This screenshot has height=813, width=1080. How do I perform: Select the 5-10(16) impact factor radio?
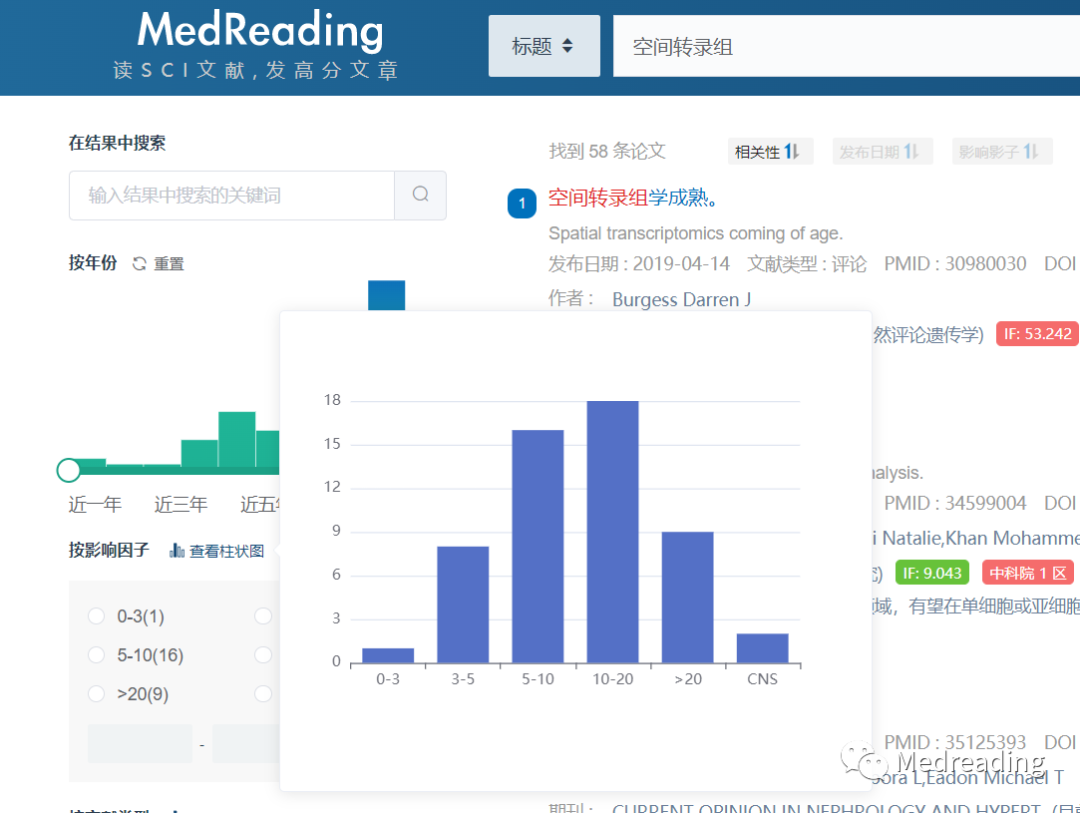point(96,655)
